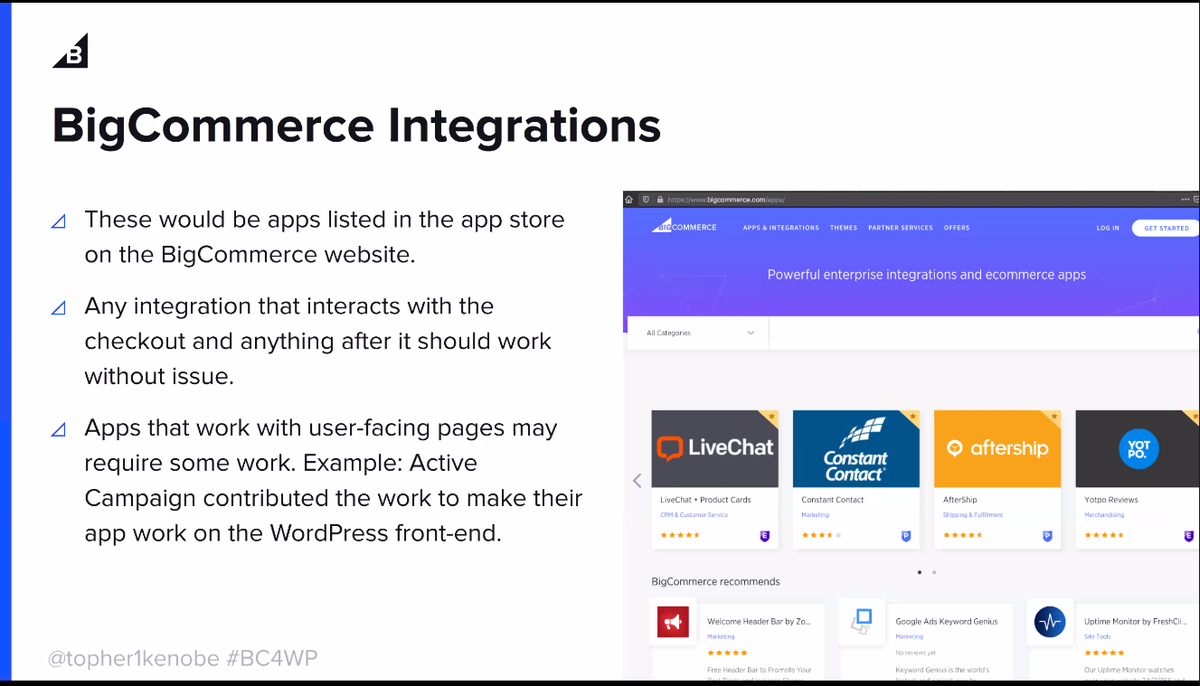Image resolution: width=1200 pixels, height=686 pixels.
Task: Select the second carousel page dot
Action: coord(934,572)
